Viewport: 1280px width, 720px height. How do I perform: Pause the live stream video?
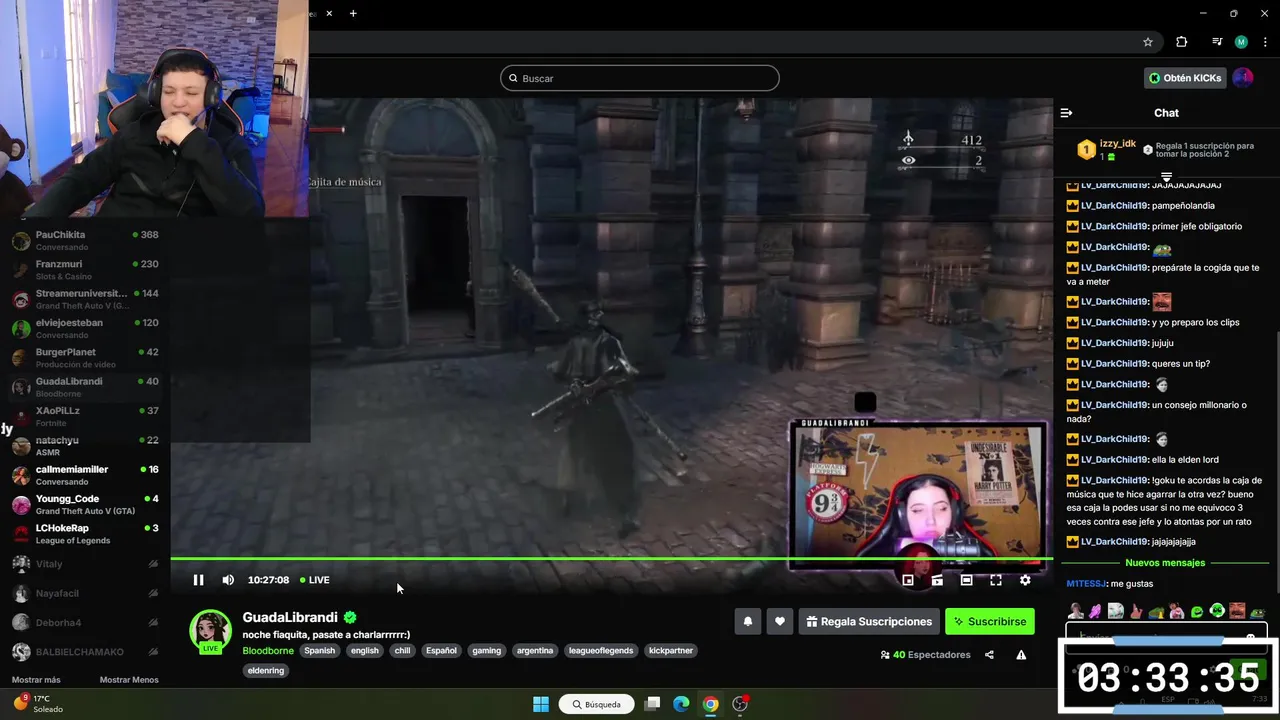pyautogui.click(x=198, y=580)
